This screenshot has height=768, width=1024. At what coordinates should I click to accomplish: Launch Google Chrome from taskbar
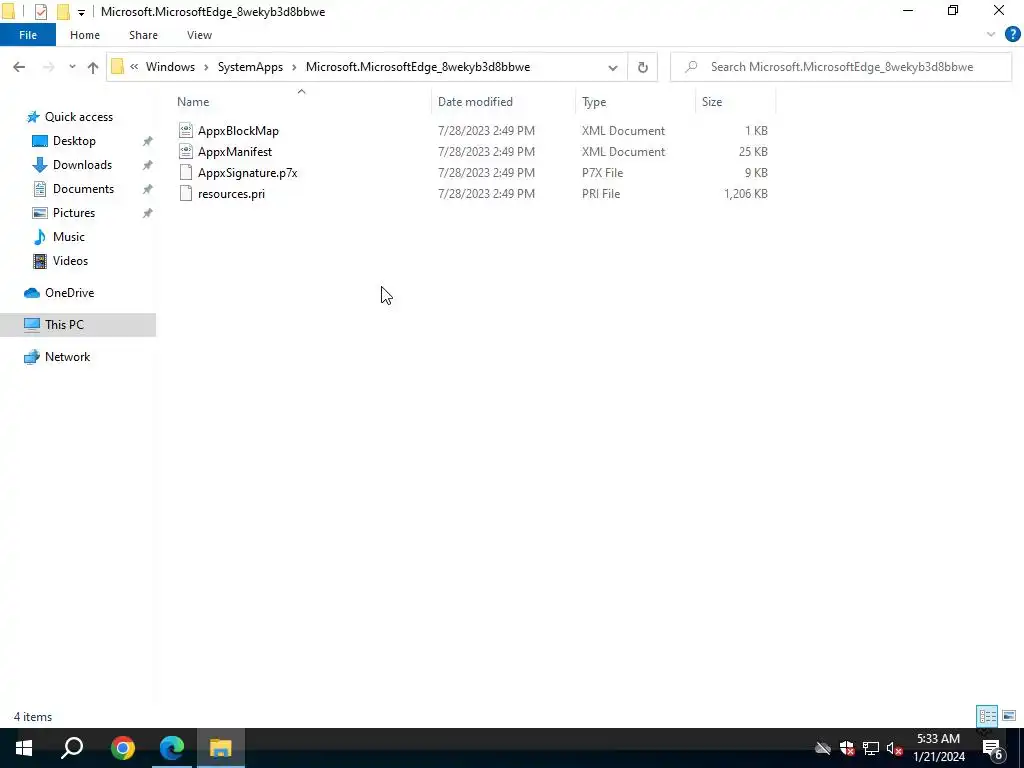[123, 748]
